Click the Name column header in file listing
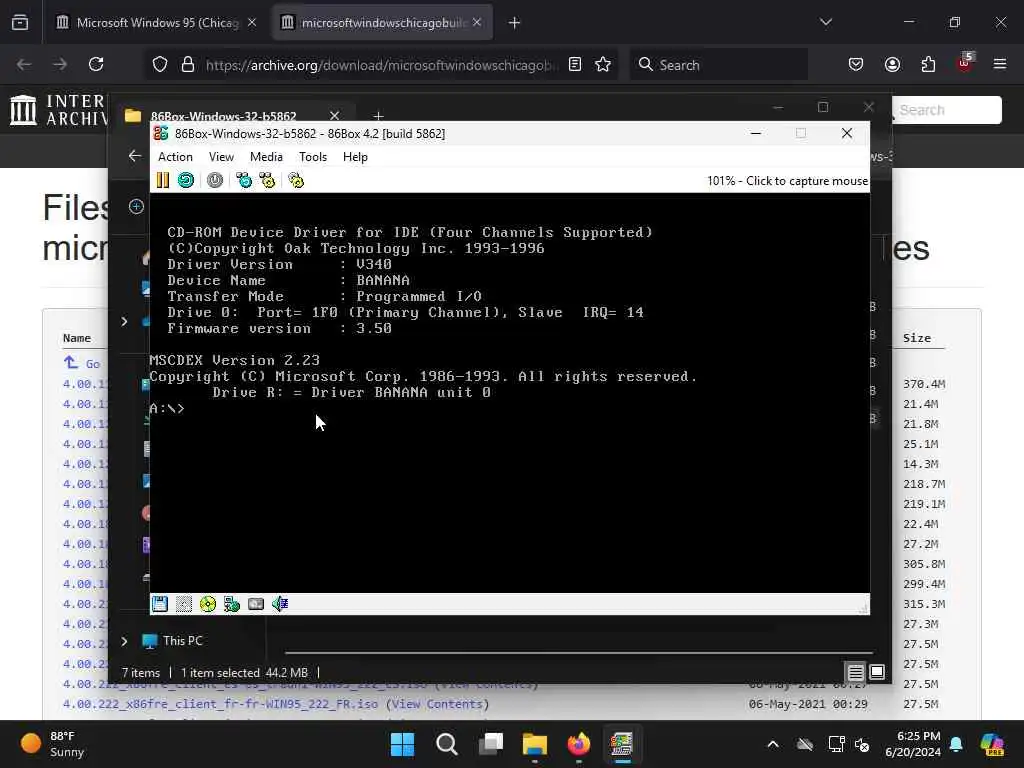 76,338
